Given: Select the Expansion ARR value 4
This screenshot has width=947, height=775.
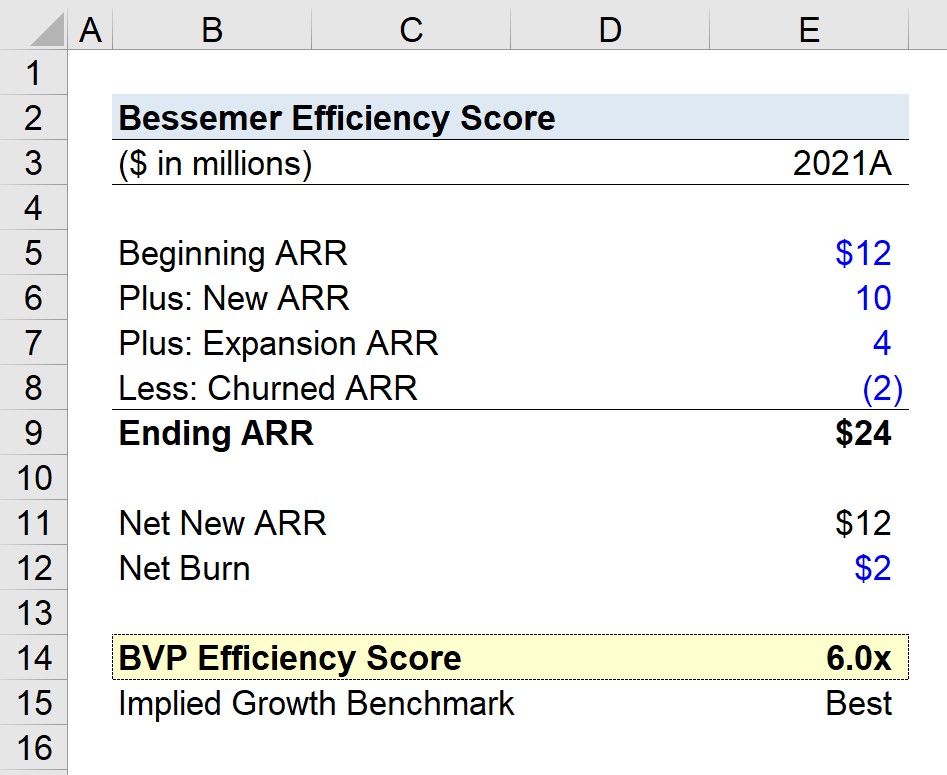Looking at the screenshot, I should pyautogui.click(x=882, y=343).
